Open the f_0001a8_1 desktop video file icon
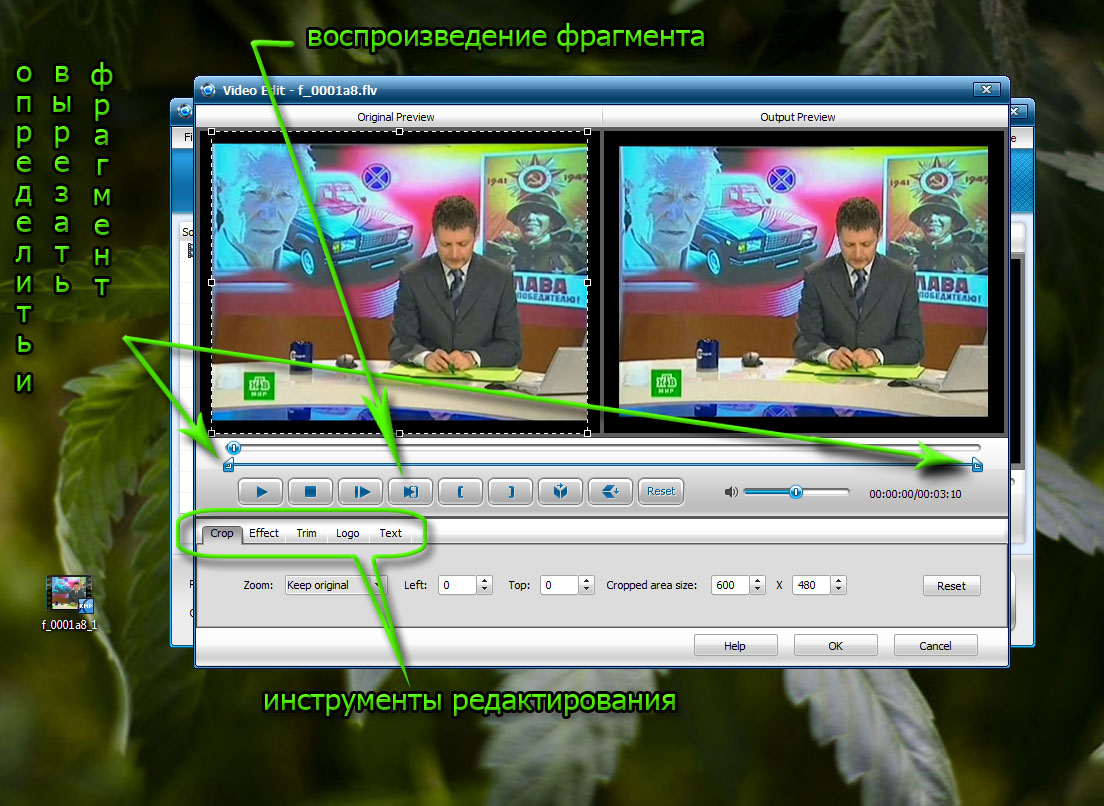The height and width of the screenshot is (806, 1104). [x=70, y=594]
